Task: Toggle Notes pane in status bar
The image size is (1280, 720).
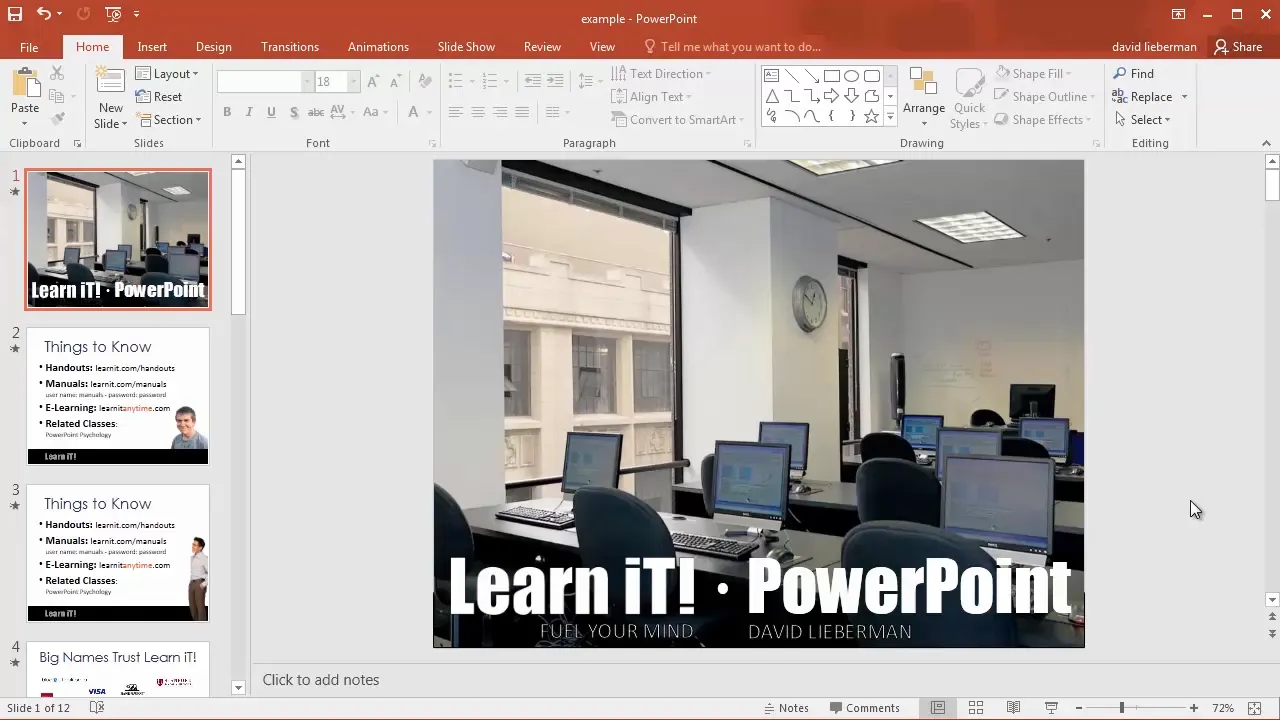Action: click(x=785, y=708)
